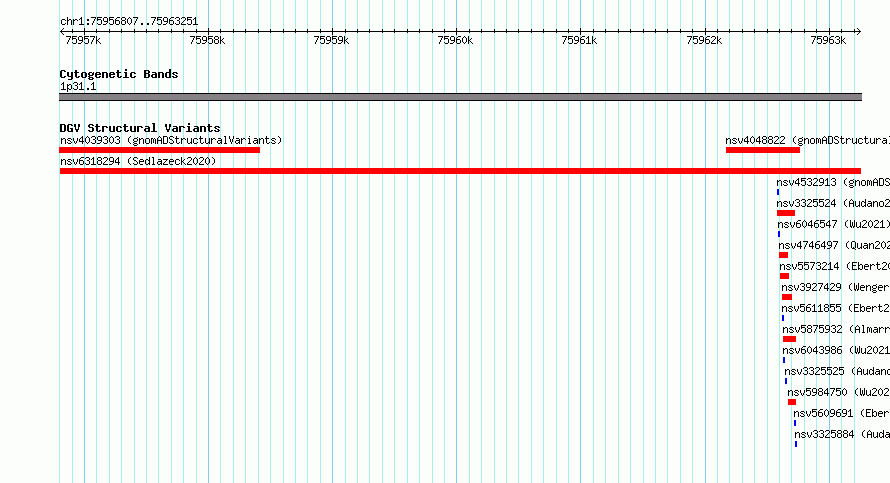Click the nsv4048822 variant label
This screenshot has width=890, height=483.
(x=807, y=140)
